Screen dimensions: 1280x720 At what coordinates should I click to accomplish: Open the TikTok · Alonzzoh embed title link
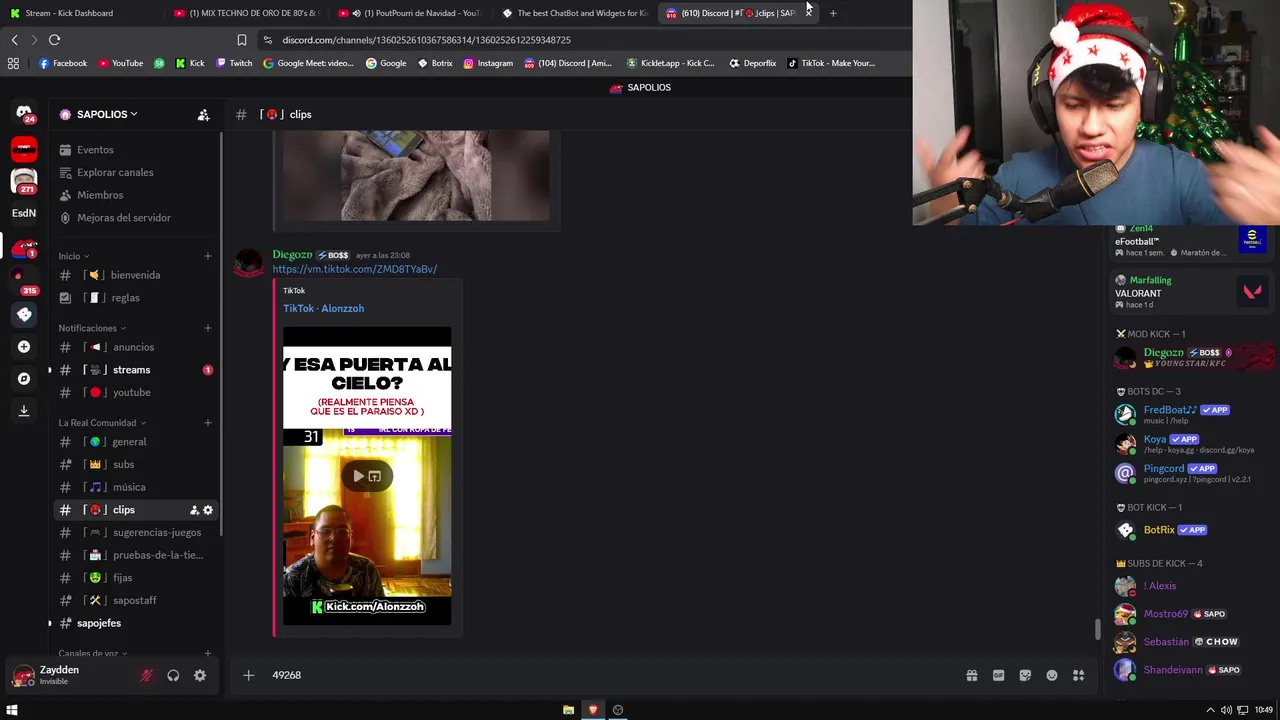323,308
